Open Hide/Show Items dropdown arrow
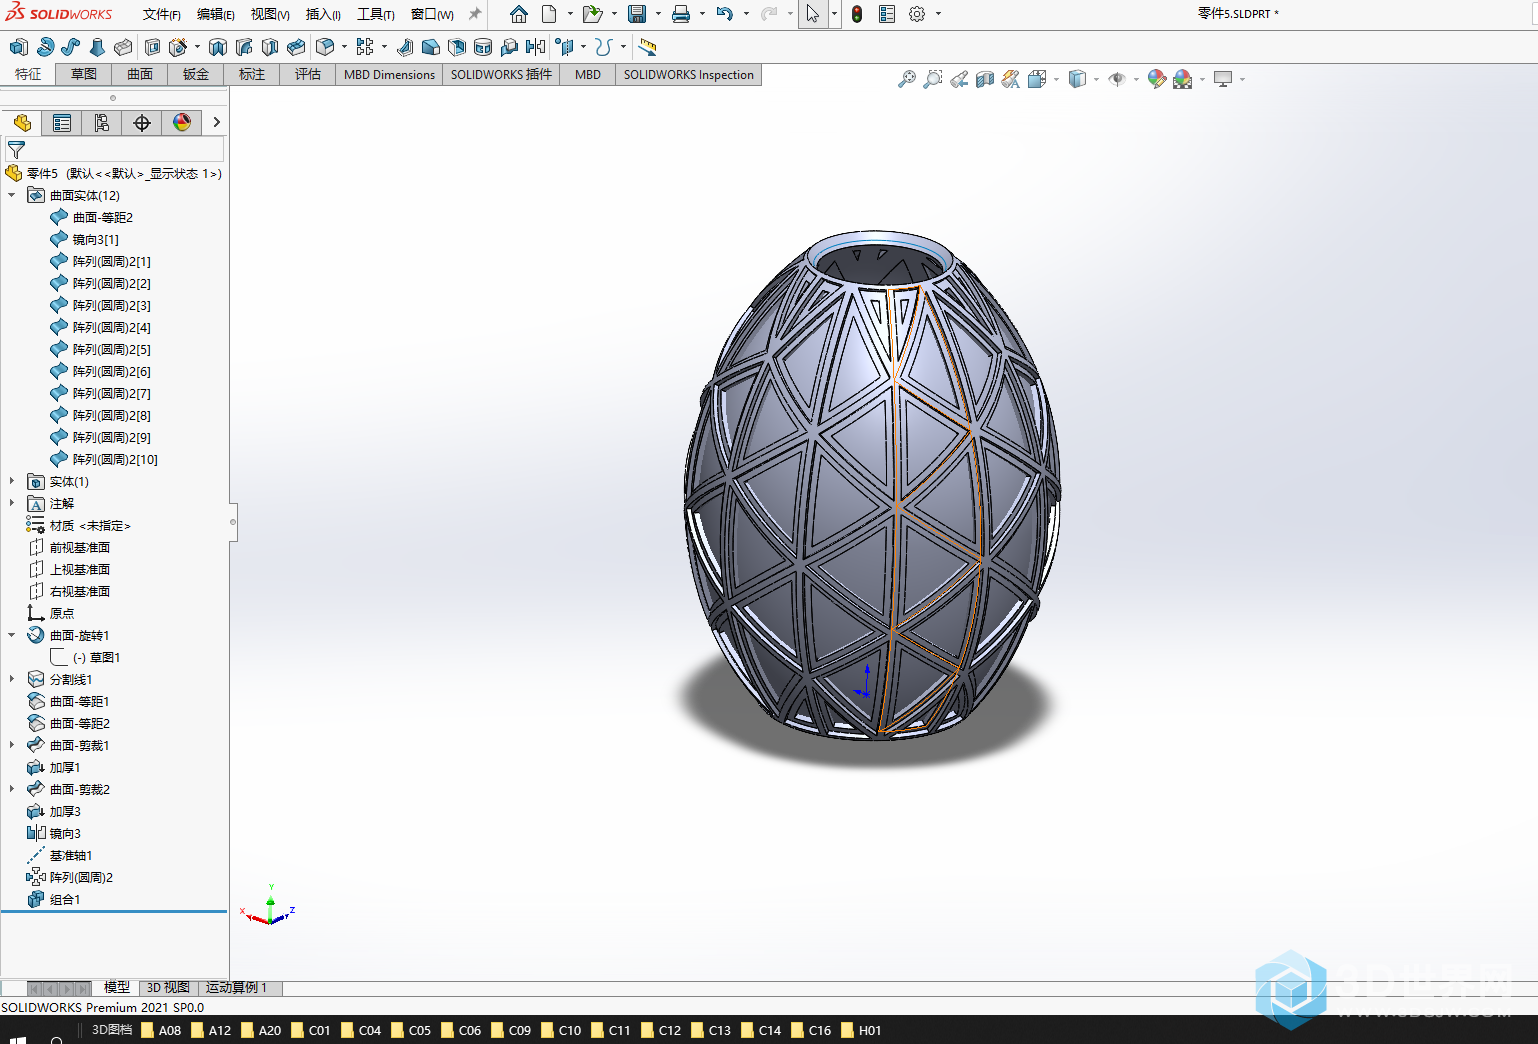This screenshot has width=1538, height=1044. coord(1136,79)
